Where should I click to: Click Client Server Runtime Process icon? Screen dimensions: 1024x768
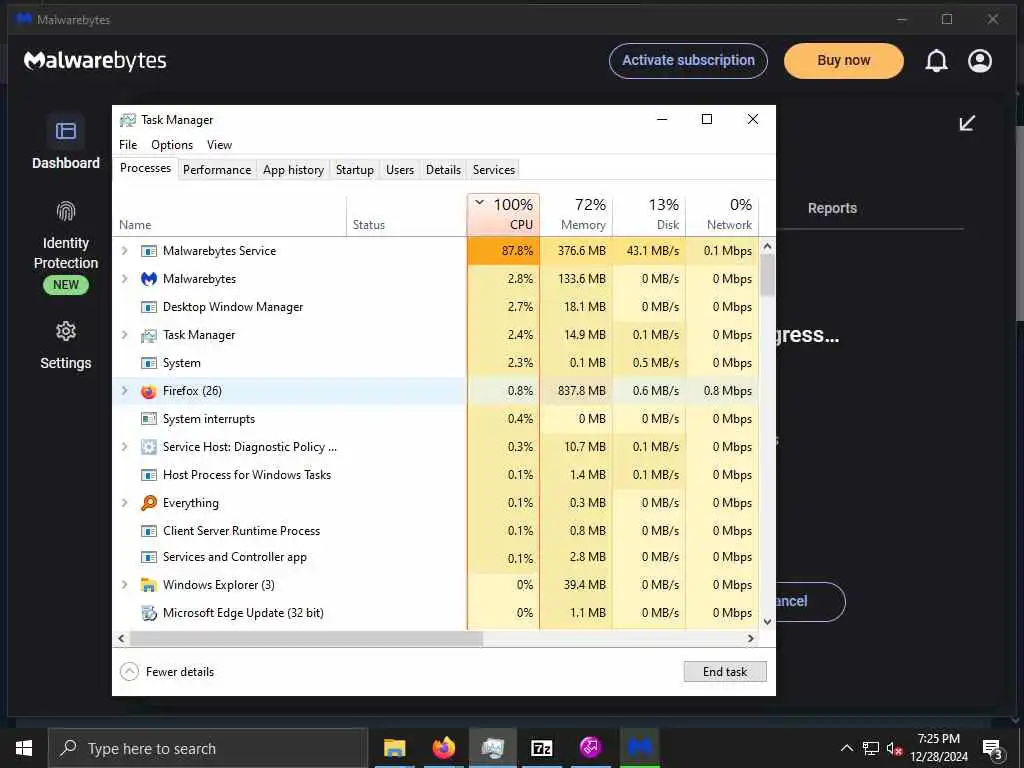click(x=149, y=531)
